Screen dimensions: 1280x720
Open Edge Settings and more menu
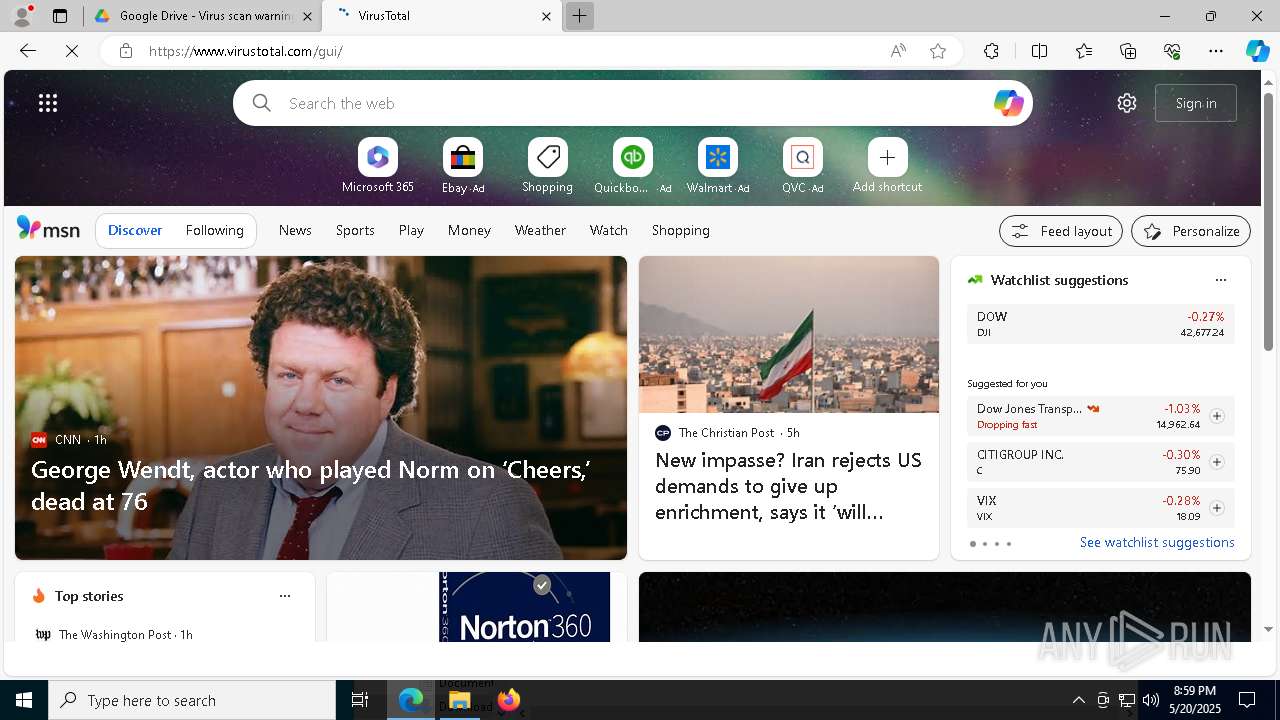point(1216,51)
